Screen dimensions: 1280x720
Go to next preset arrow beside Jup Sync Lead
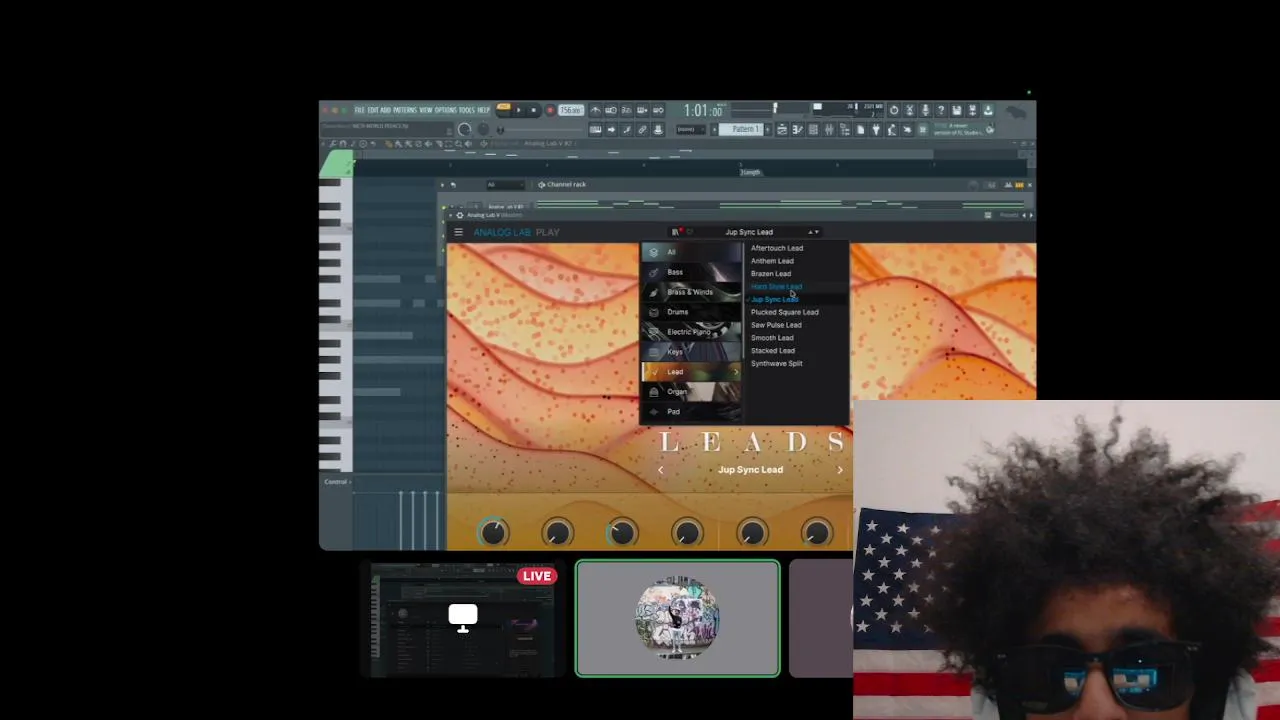point(840,470)
